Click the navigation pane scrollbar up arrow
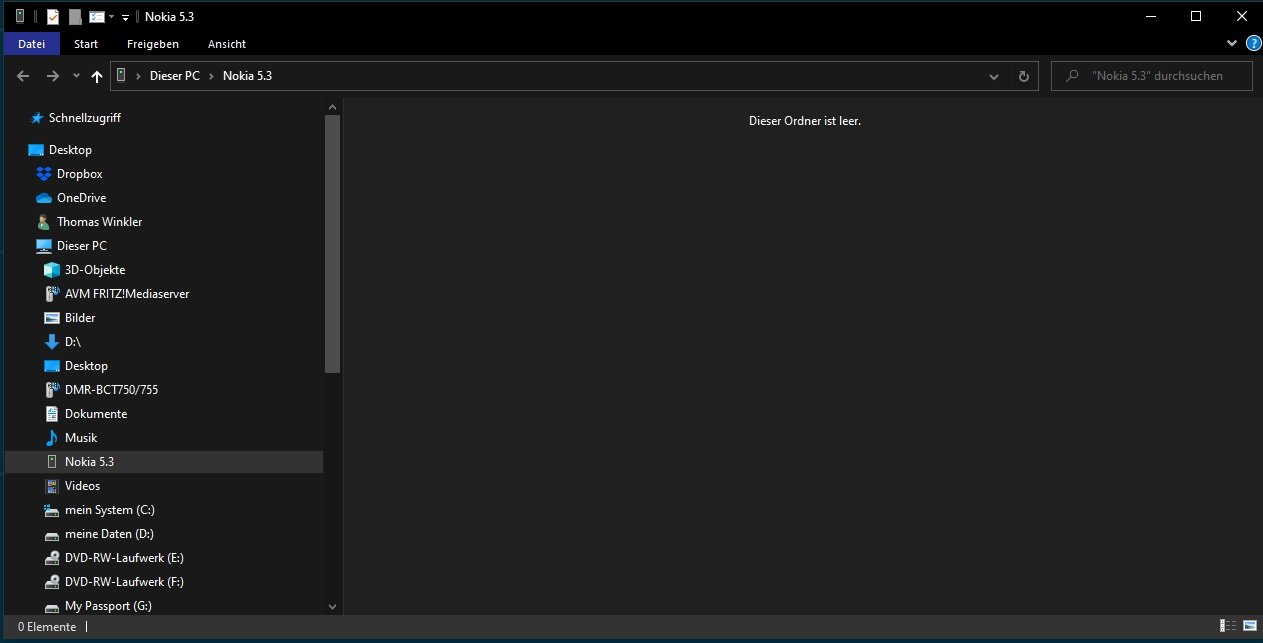The image size is (1263, 643). [333, 107]
